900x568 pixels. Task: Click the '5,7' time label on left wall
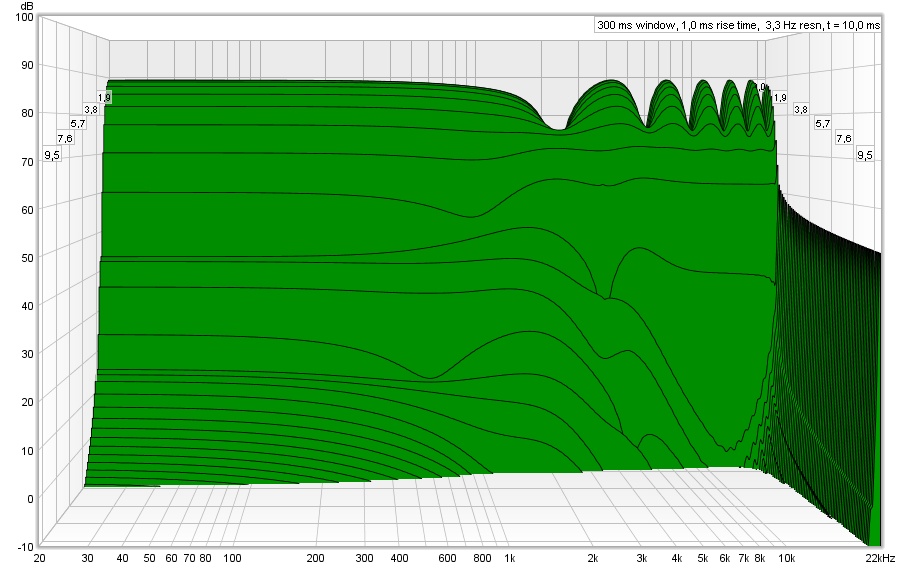78,123
